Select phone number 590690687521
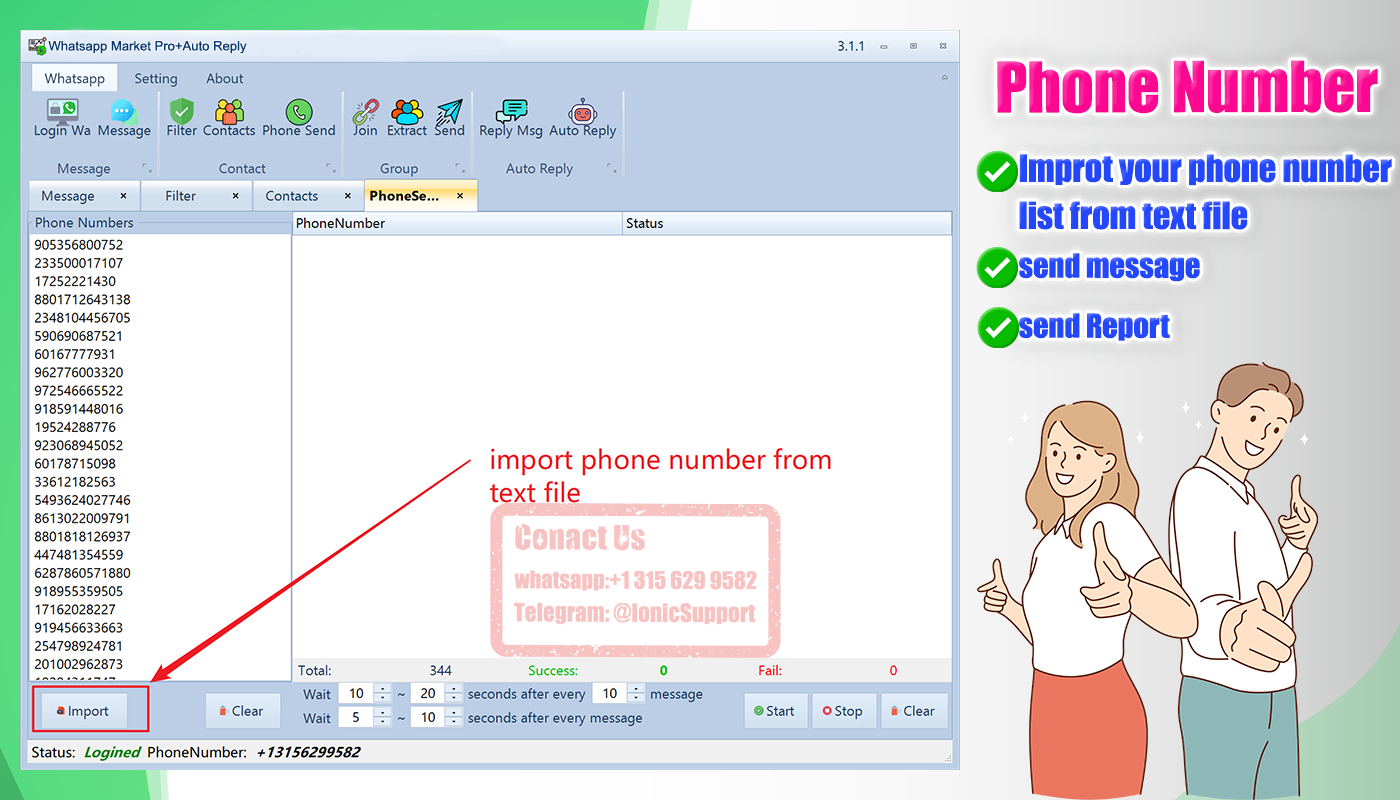This screenshot has width=1400, height=800. coord(79,336)
